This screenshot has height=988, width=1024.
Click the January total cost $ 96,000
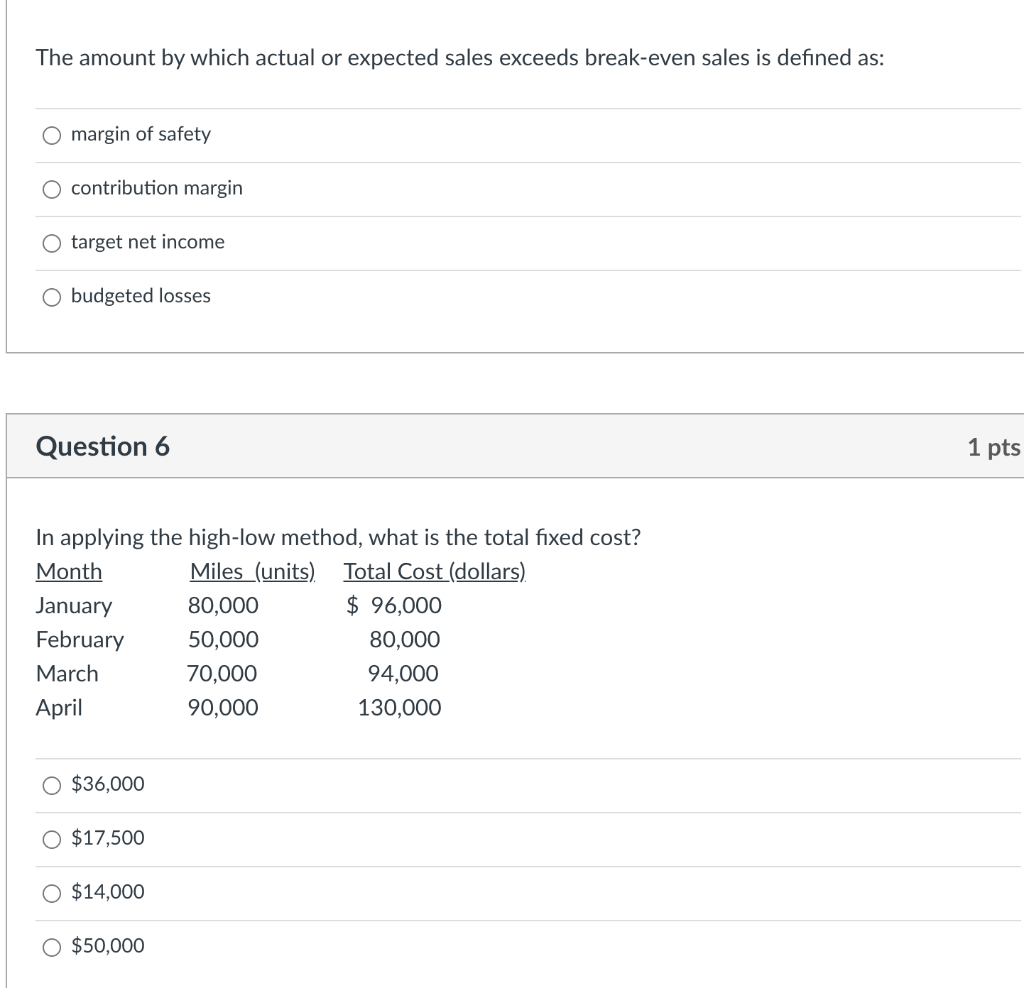(394, 605)
